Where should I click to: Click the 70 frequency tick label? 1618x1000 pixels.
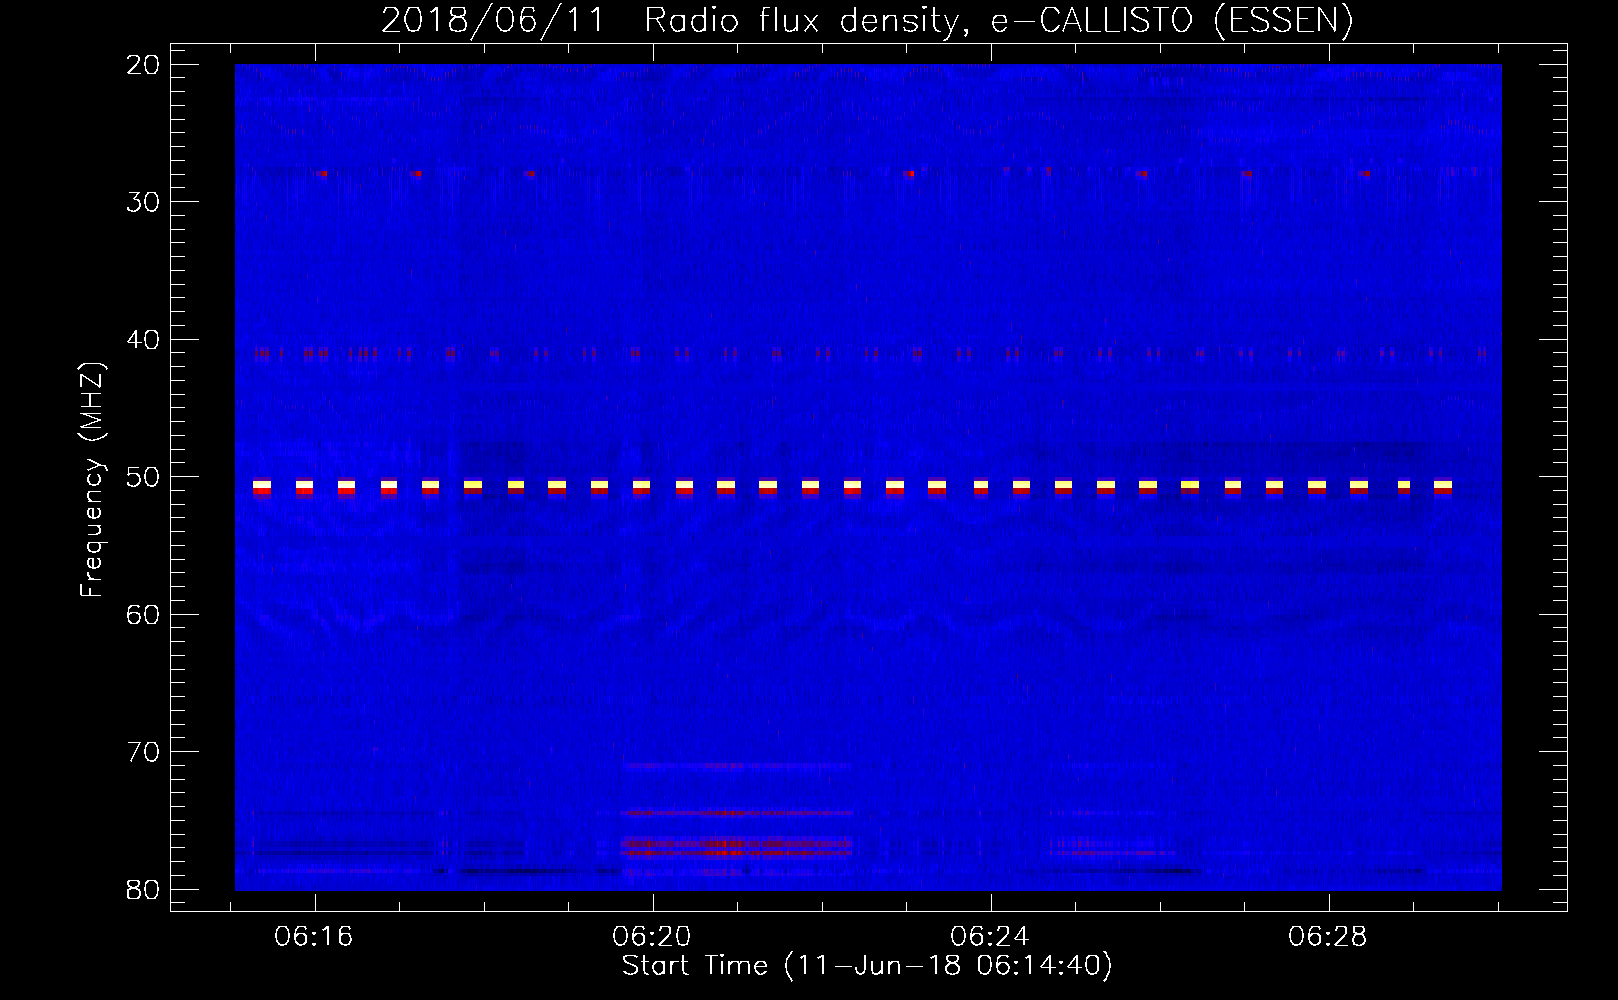pos(143,752)
